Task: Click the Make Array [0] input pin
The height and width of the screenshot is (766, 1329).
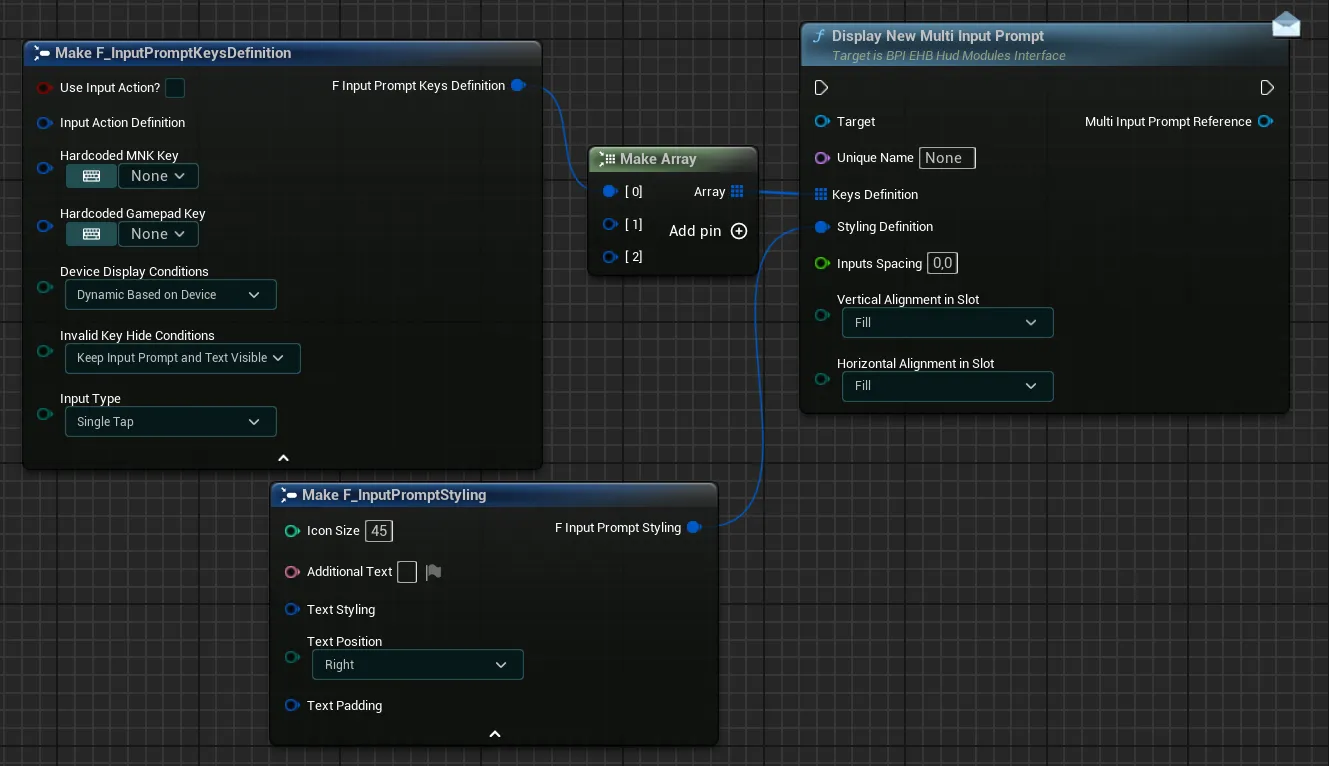Action: [x=610, y=191]
